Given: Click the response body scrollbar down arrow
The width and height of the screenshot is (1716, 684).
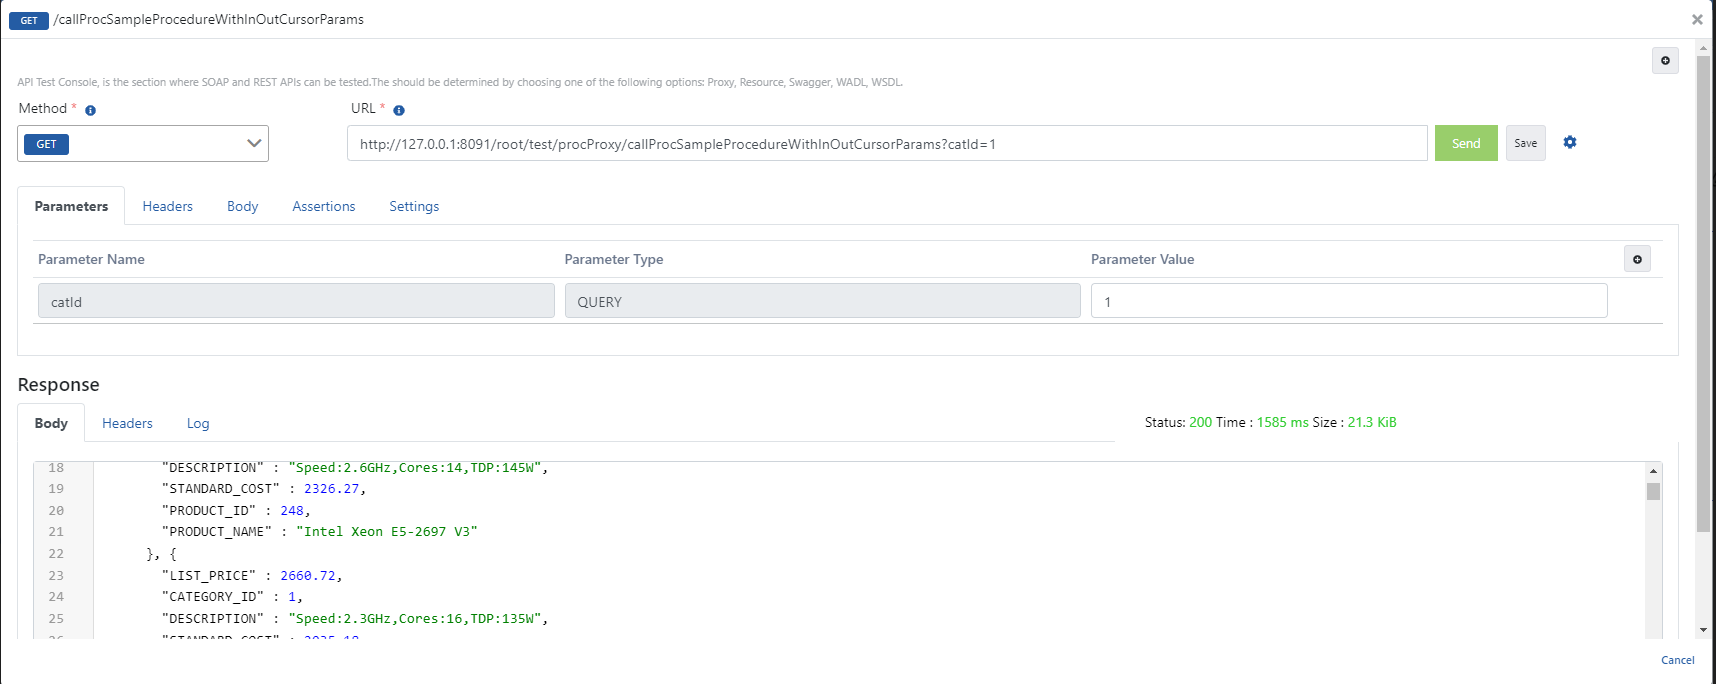Looking at the screenshot, I should pyautogui.click(x=1653, y=630).
